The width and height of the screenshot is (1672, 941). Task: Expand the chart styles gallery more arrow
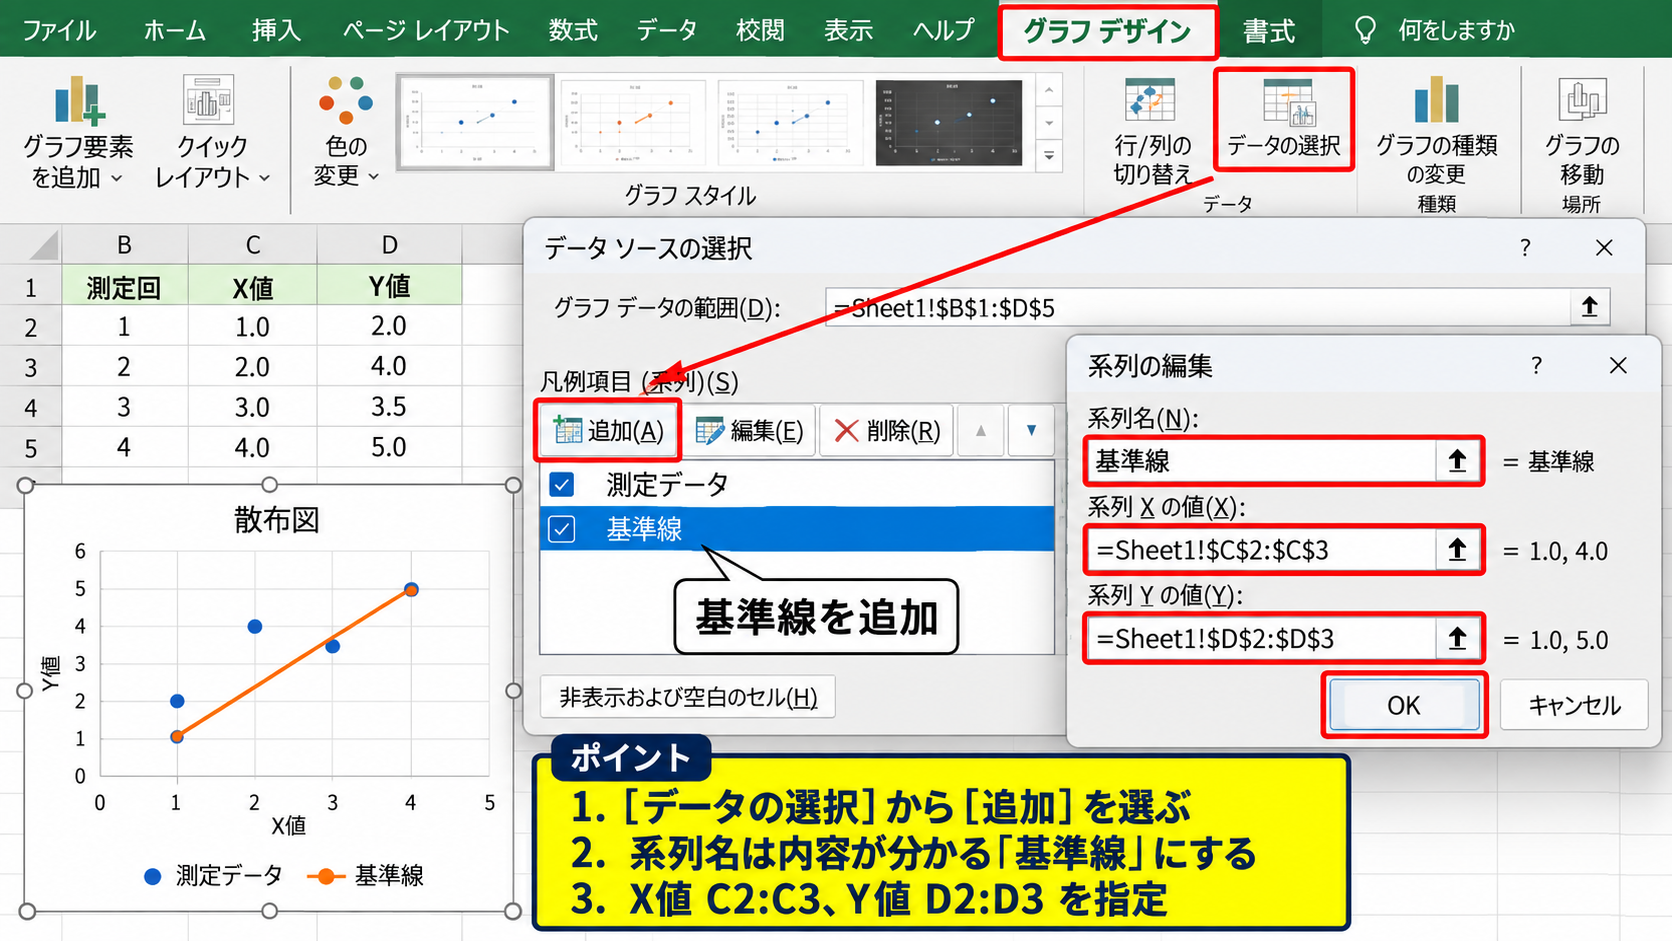(1049, 155)
